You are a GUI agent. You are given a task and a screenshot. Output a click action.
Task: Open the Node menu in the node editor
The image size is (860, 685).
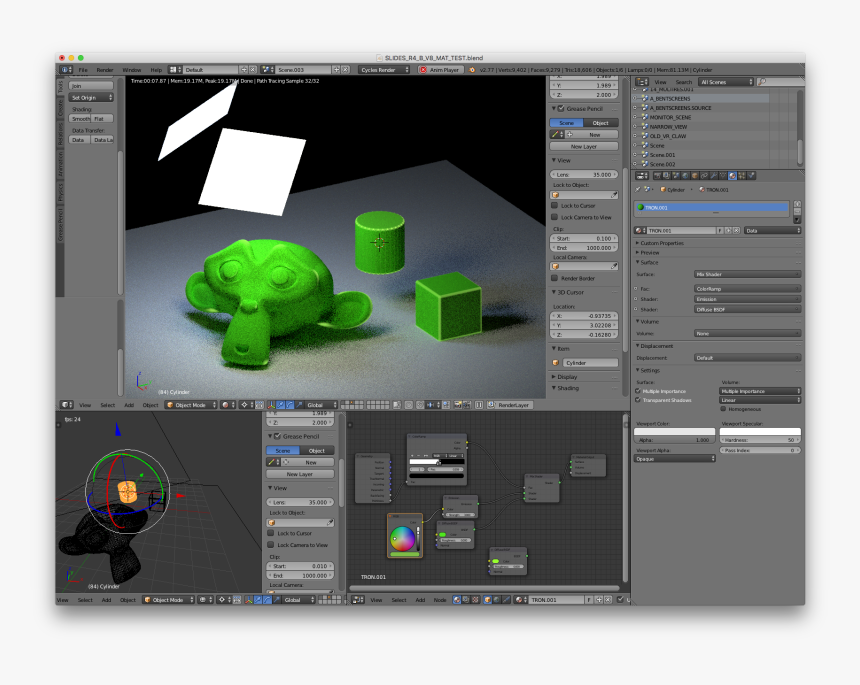[441, 600]
